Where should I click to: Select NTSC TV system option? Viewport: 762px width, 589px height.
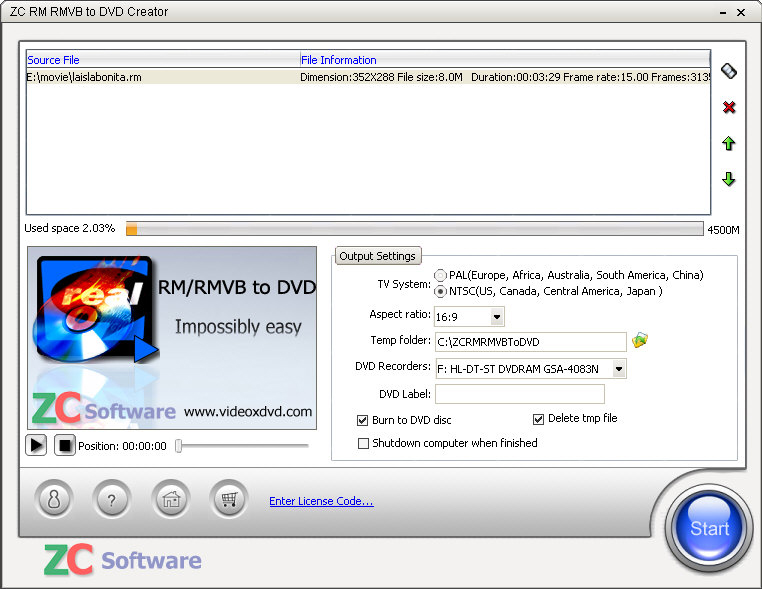click(x=441, y=291)
